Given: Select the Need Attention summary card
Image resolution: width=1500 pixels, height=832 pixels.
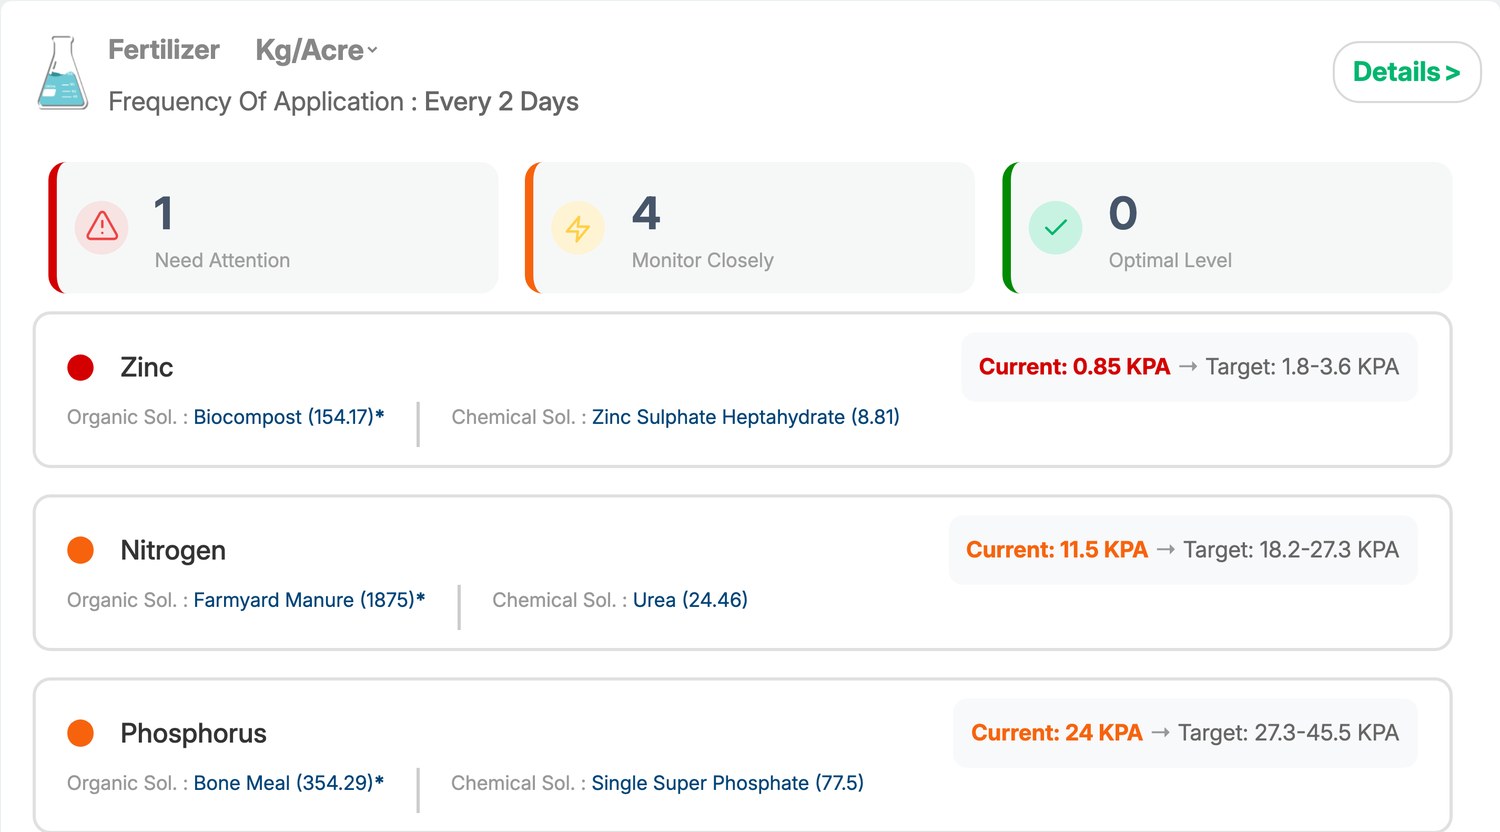Looking at the screenshot, I should tap(273, 227).
